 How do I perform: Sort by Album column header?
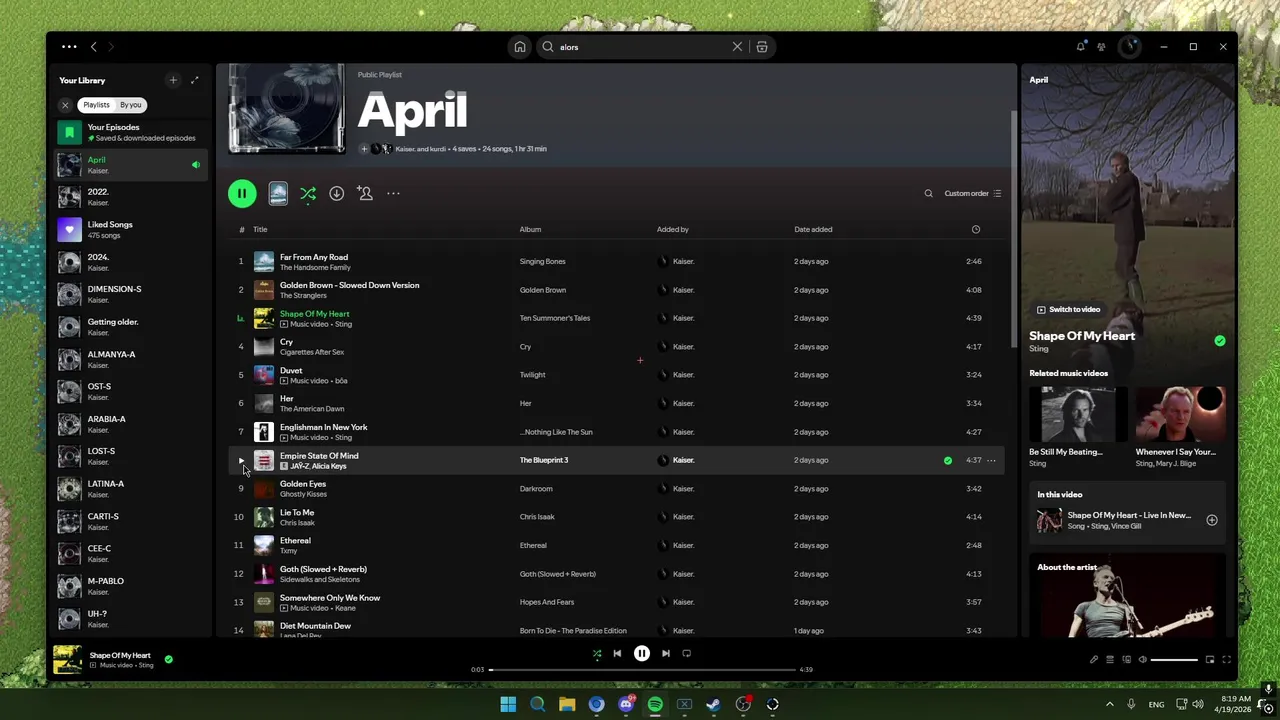click(530, 229)
